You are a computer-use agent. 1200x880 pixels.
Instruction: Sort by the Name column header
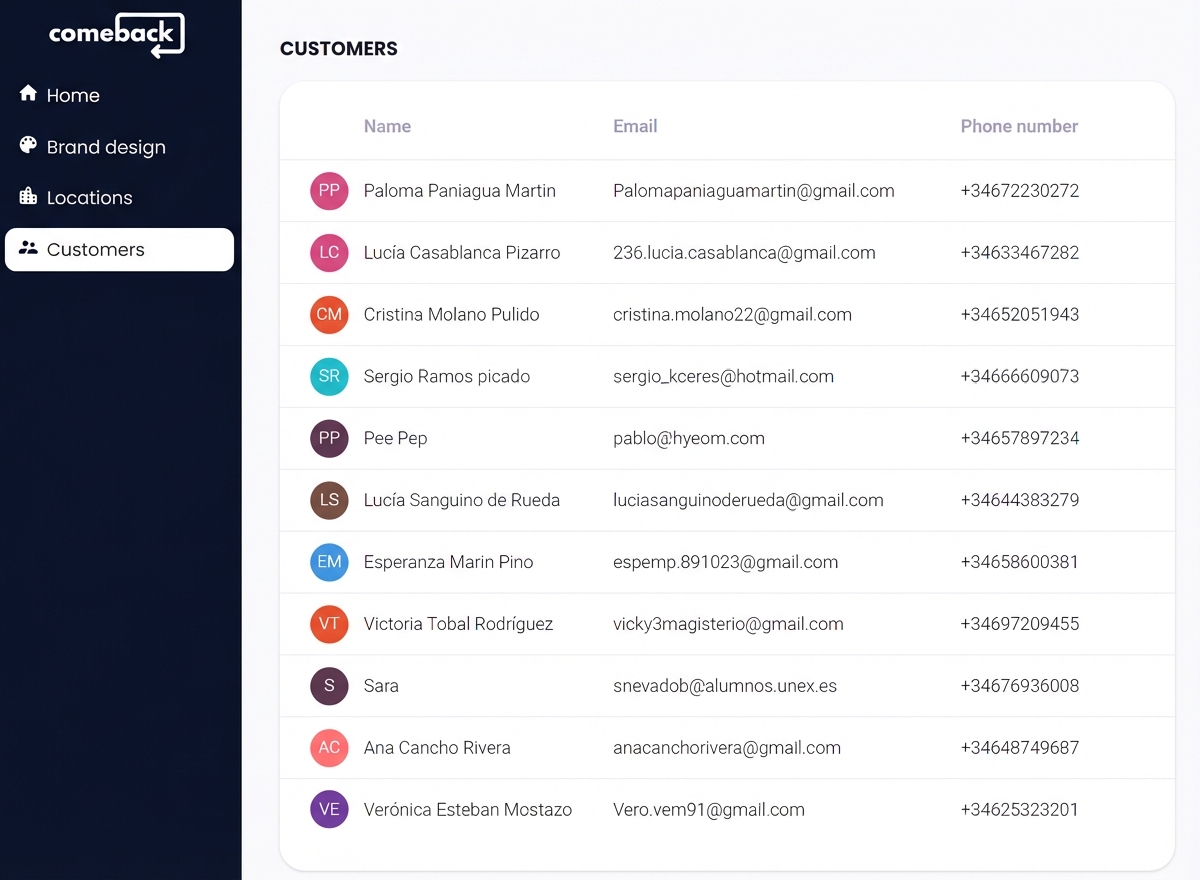click(x=387, y=126)
